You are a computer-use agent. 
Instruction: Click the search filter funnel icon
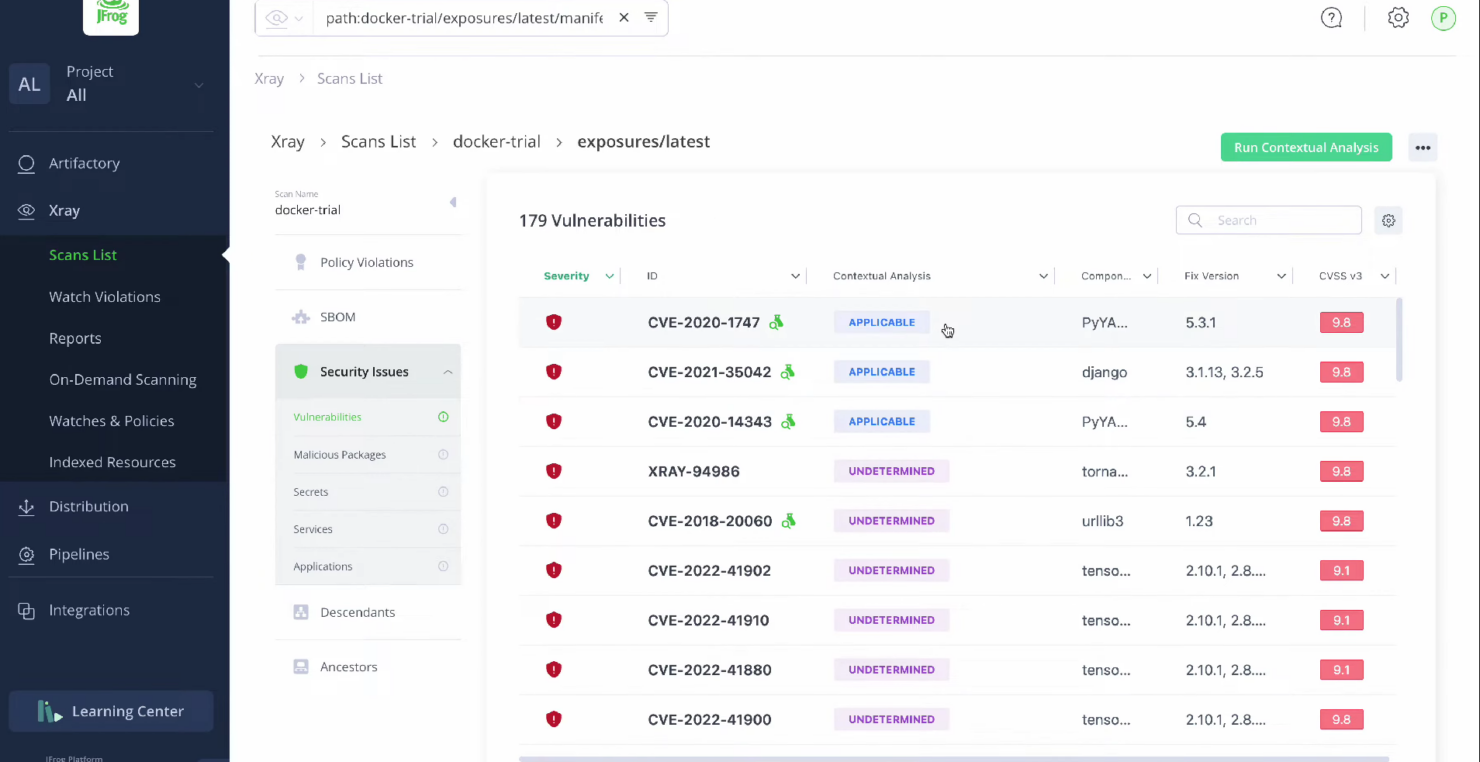[x=651, y=17]
